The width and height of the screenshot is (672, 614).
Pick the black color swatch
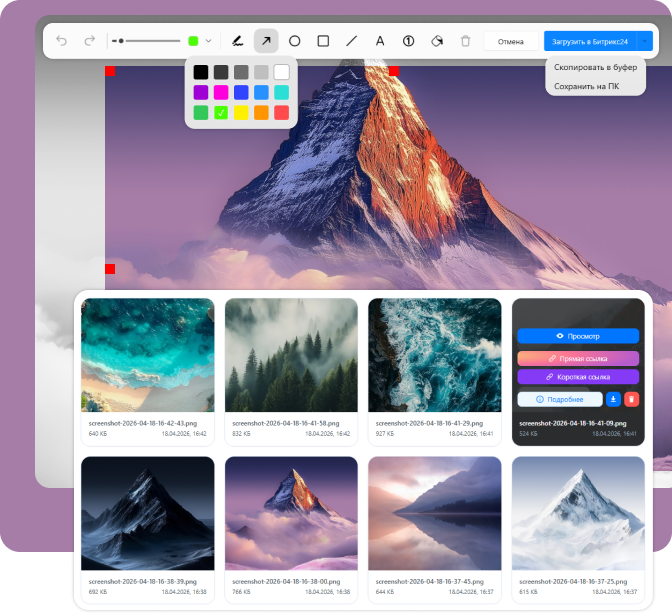(x=201, y=72)
